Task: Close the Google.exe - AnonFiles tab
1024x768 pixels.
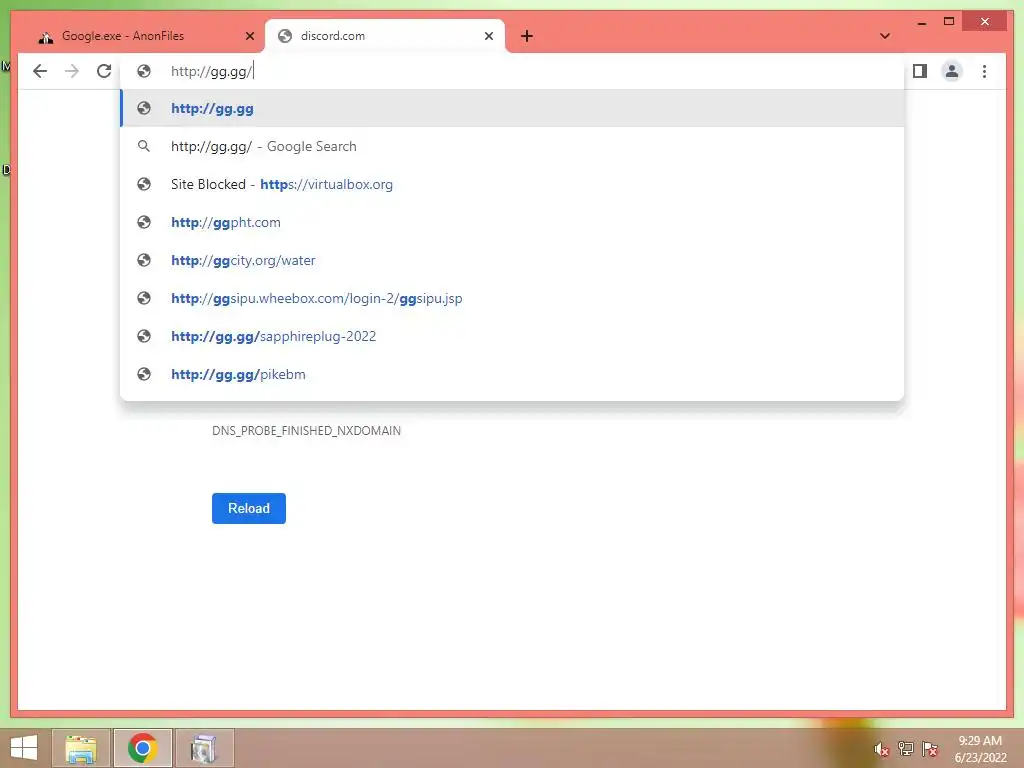Action: click(x=249, y=36)
